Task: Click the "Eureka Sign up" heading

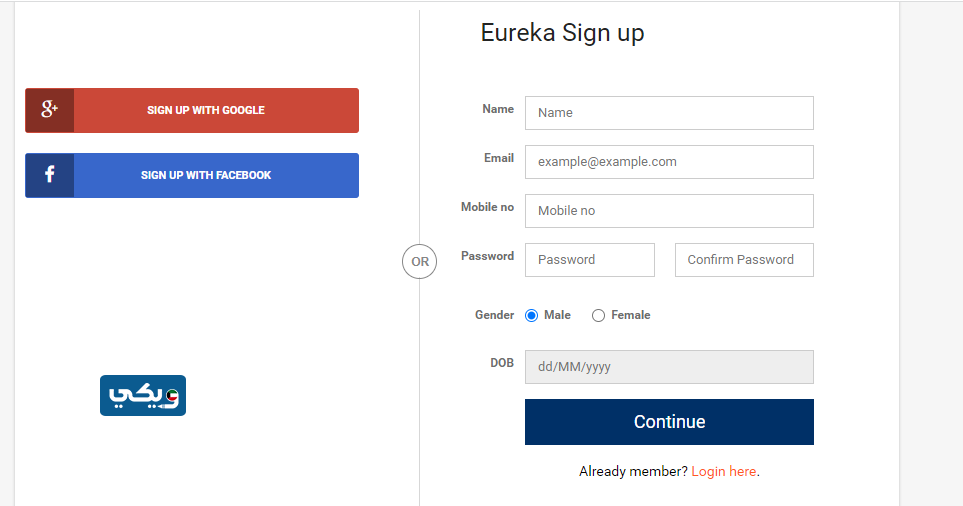Action: coord(562,33)
